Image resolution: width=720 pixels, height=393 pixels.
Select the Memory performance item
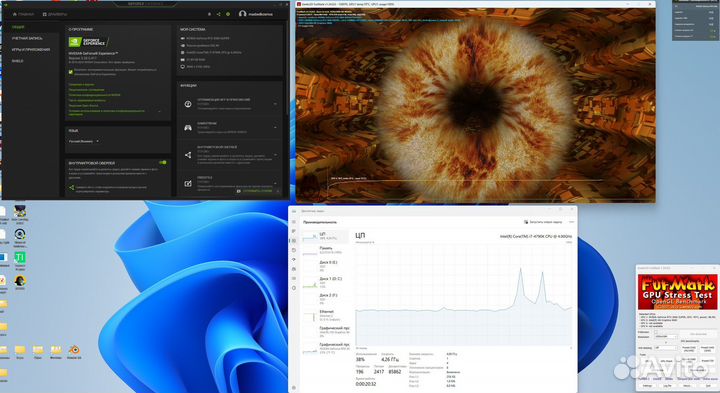(x=325, y=250)
